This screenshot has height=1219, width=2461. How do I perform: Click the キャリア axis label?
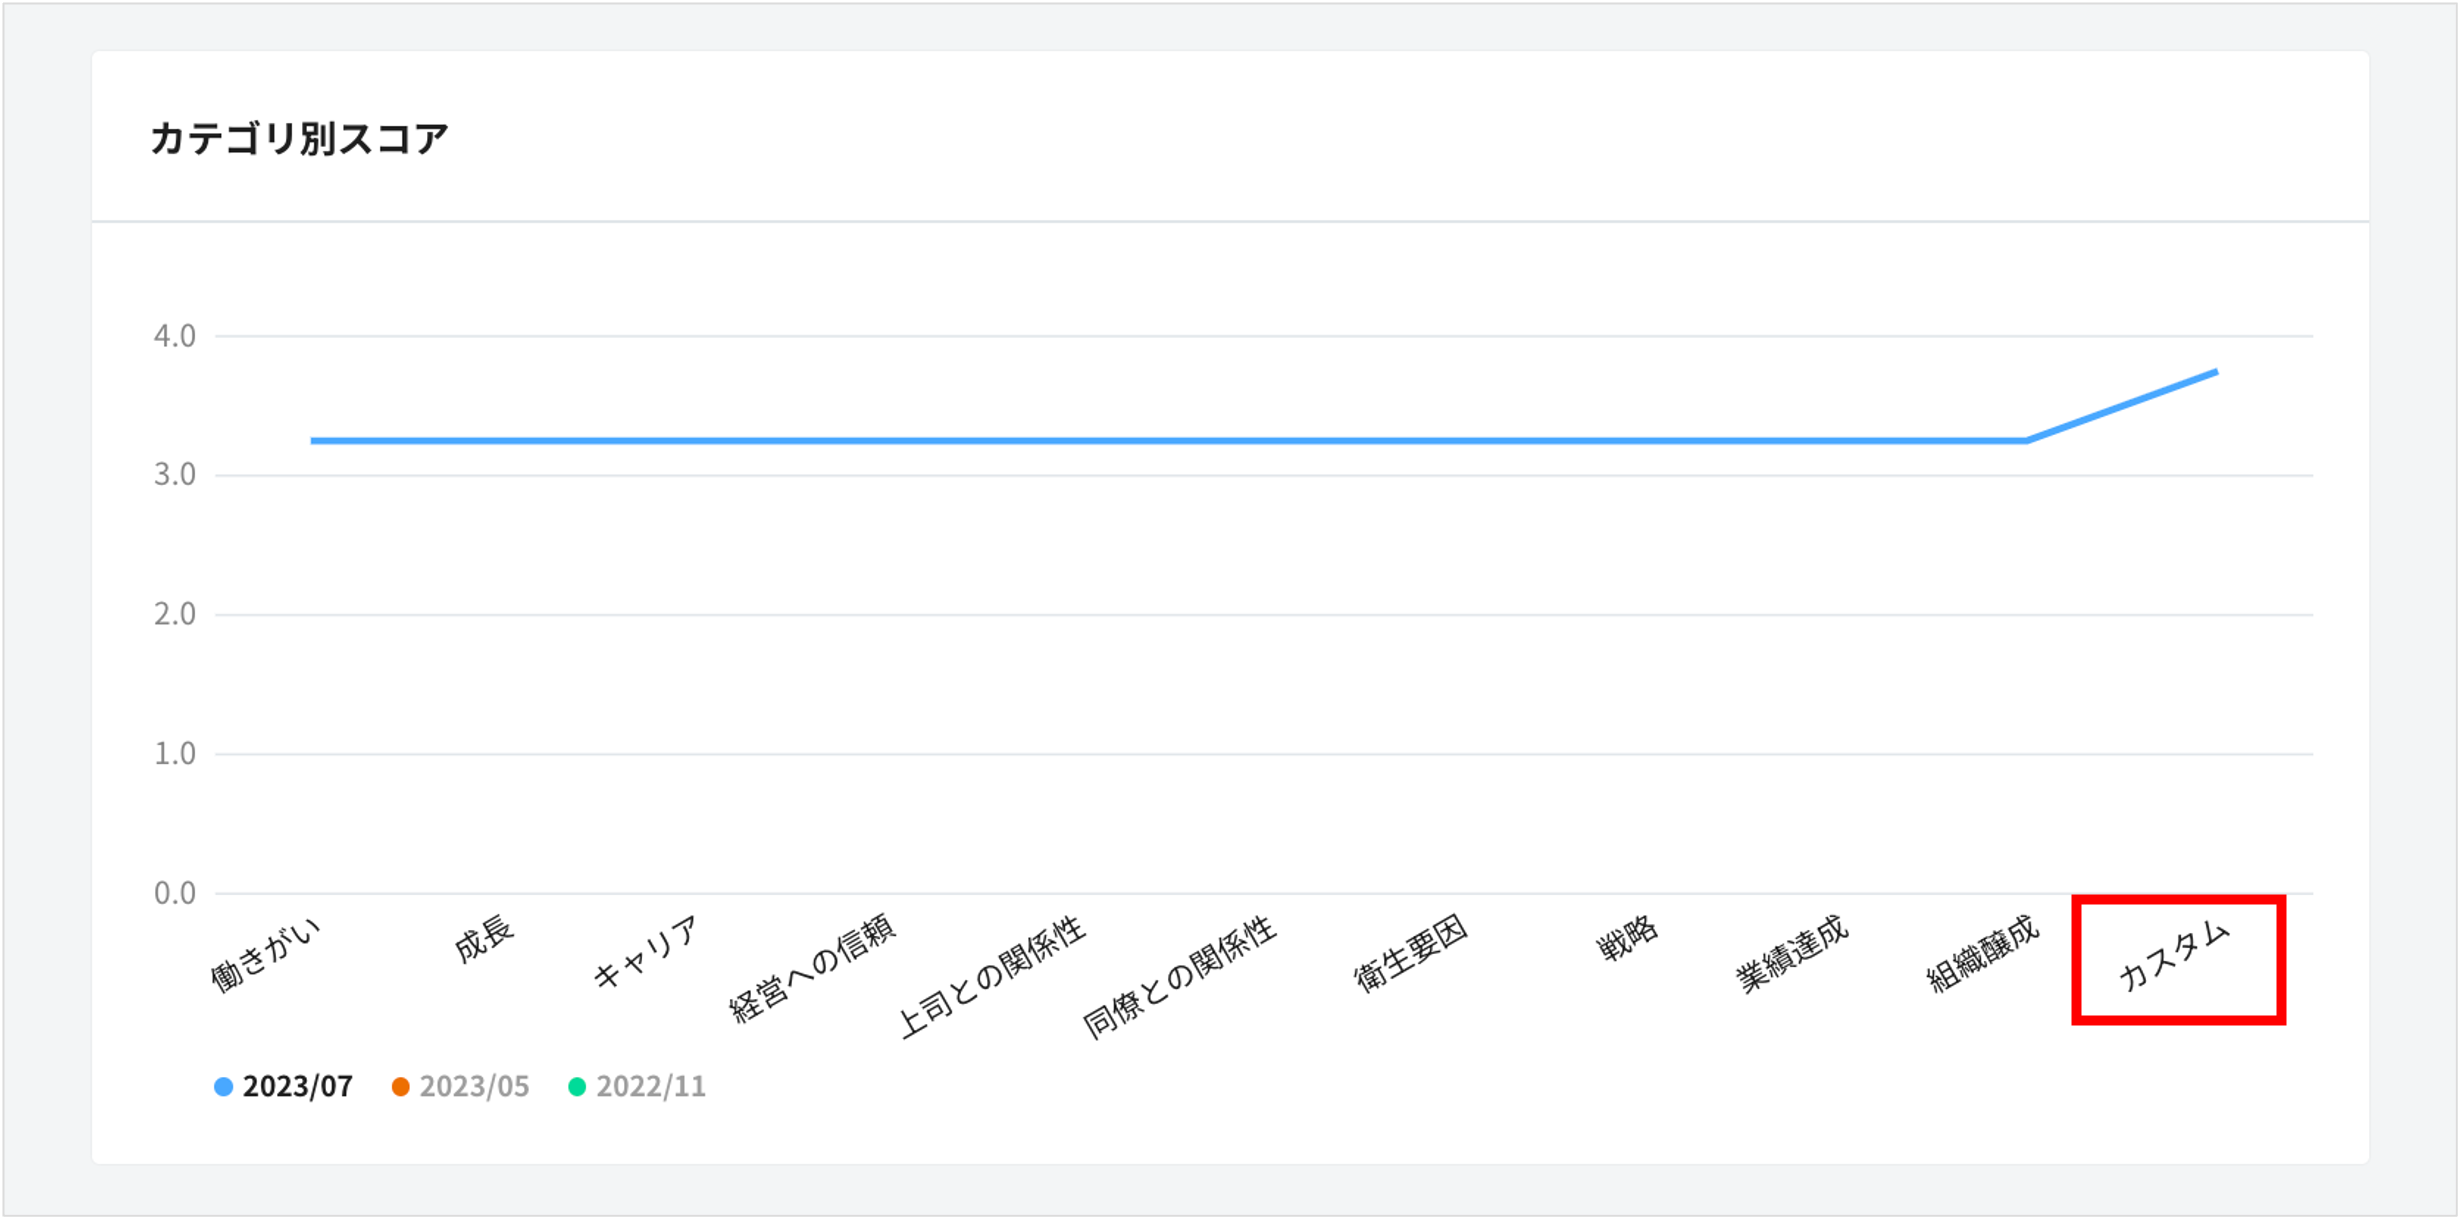(646, 952)
